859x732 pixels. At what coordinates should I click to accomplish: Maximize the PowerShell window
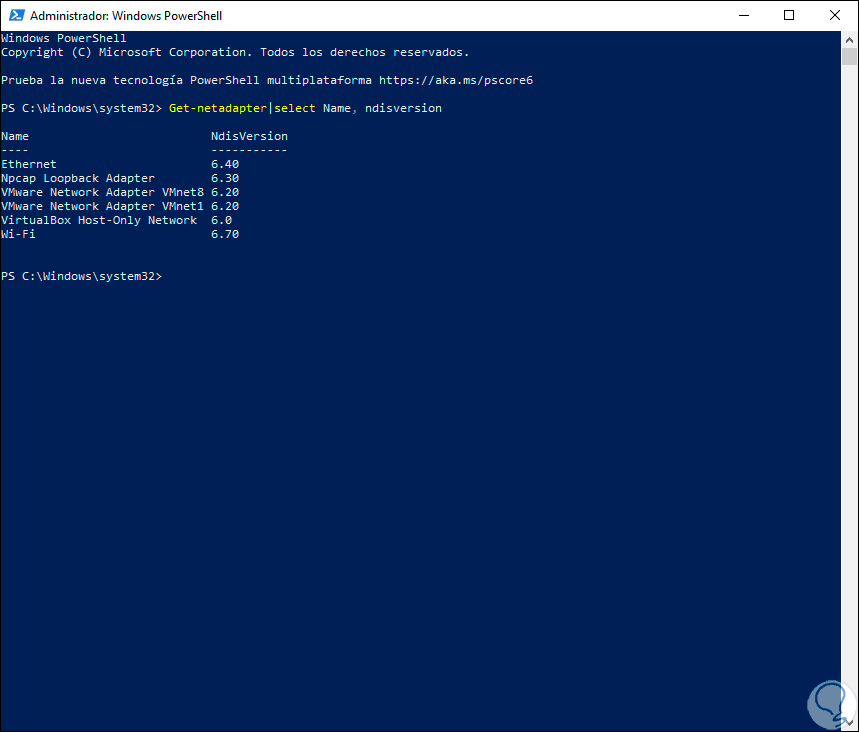[x=789, y=15]
